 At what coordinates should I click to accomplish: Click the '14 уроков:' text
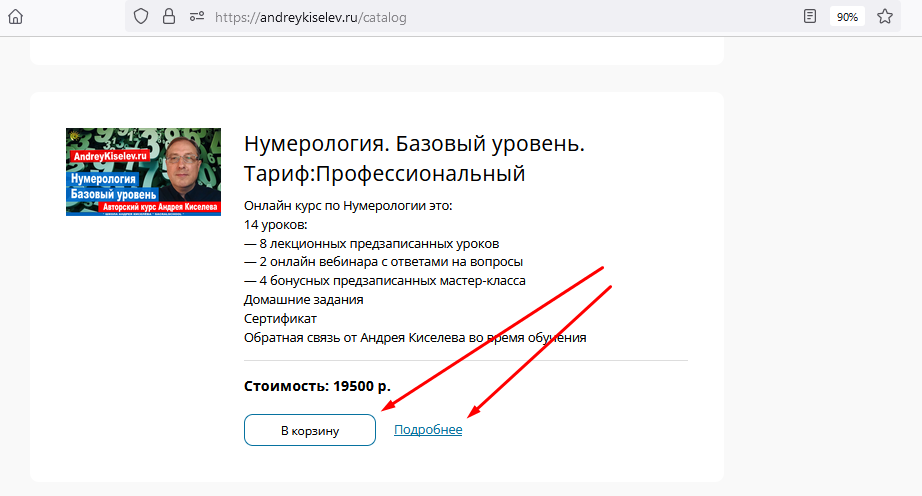pyautogui.click(x=276, y=224)
